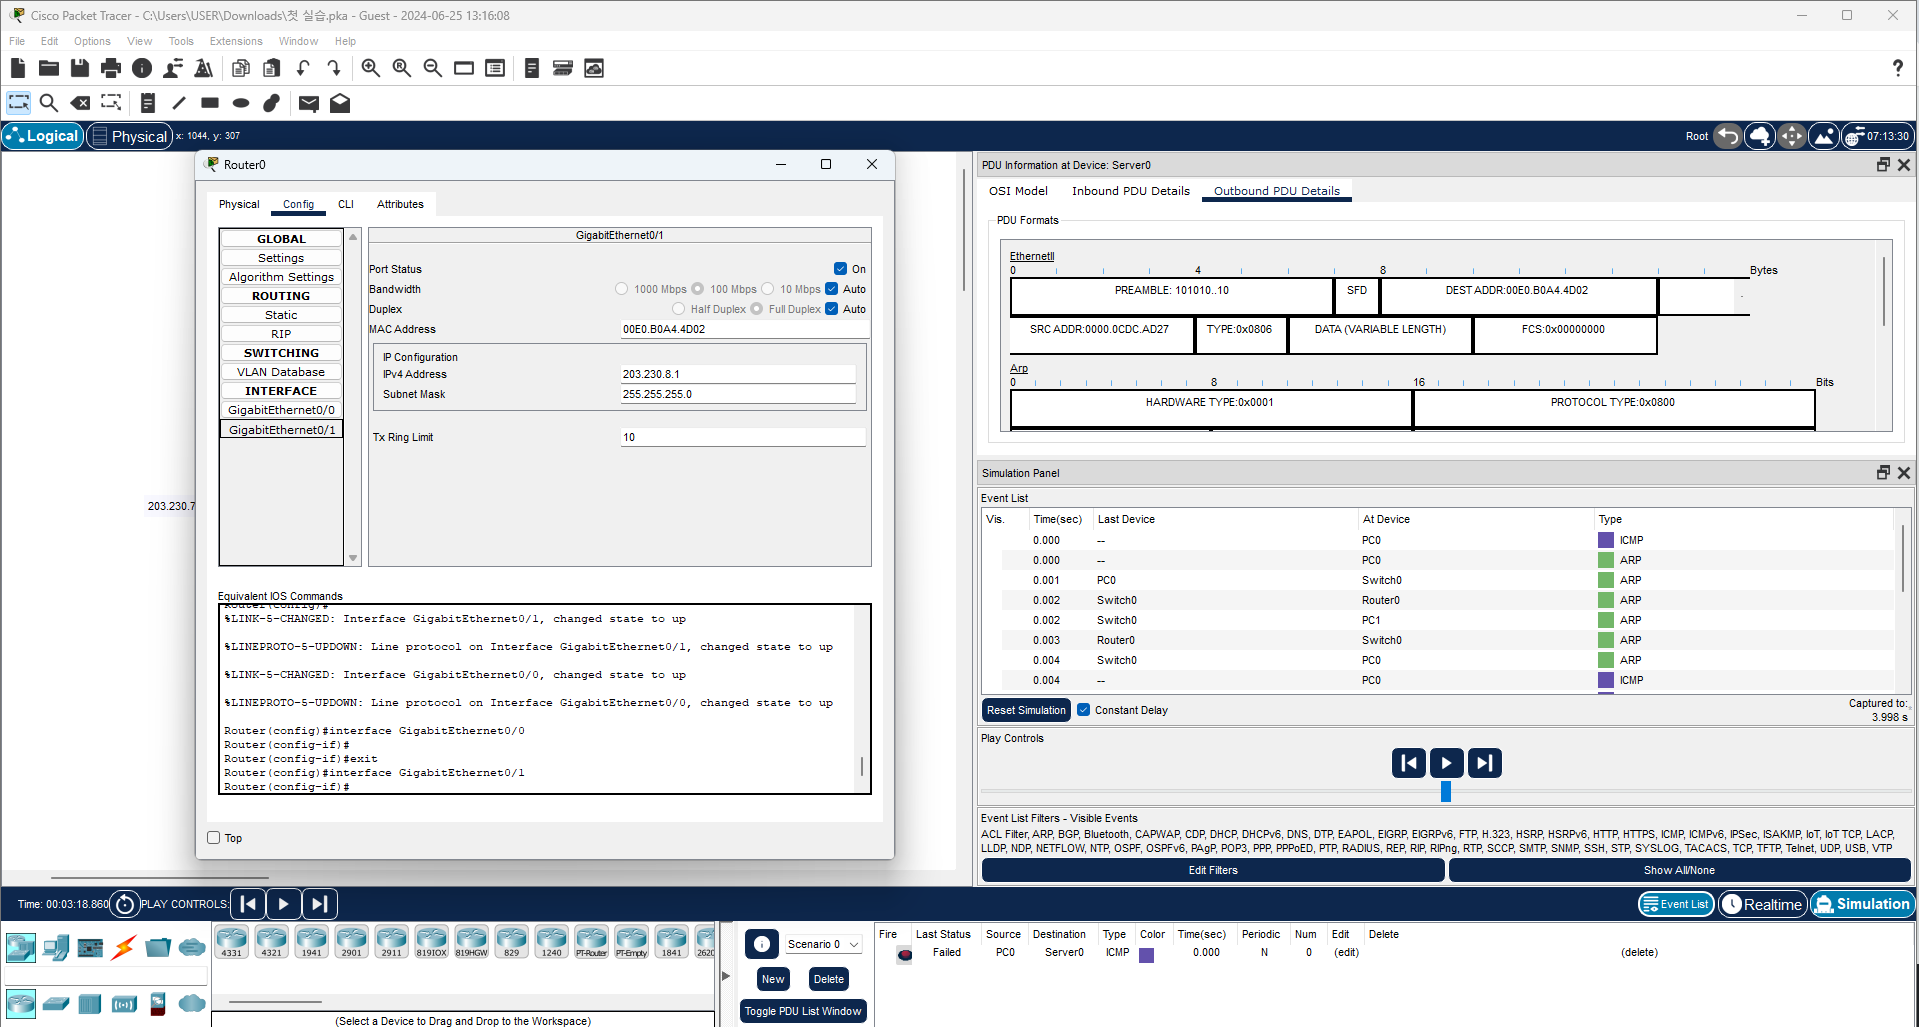Select the Place Note tool
This screenshot has height=1027, width=1919.
tap(148, 103)
